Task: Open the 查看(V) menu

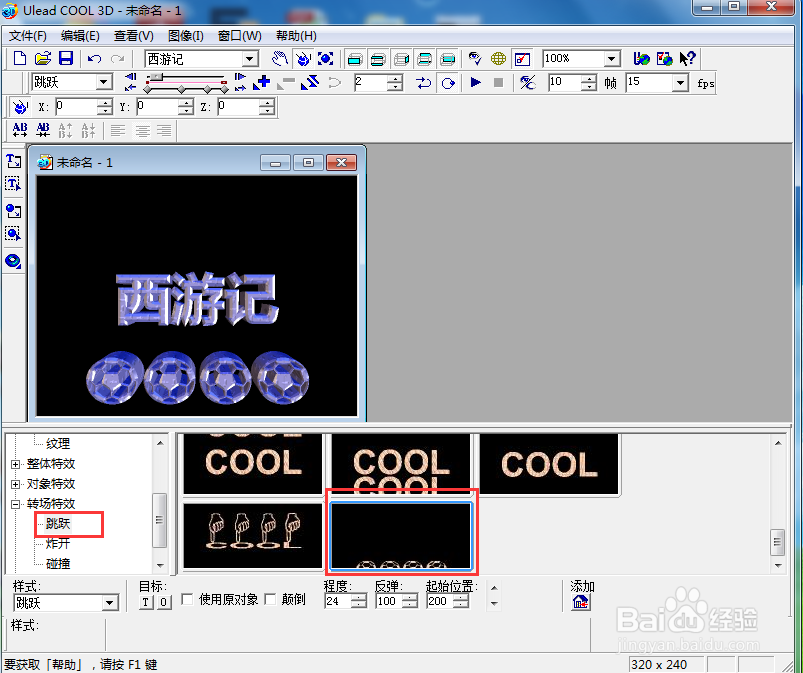Action: [x=134, y=36]
